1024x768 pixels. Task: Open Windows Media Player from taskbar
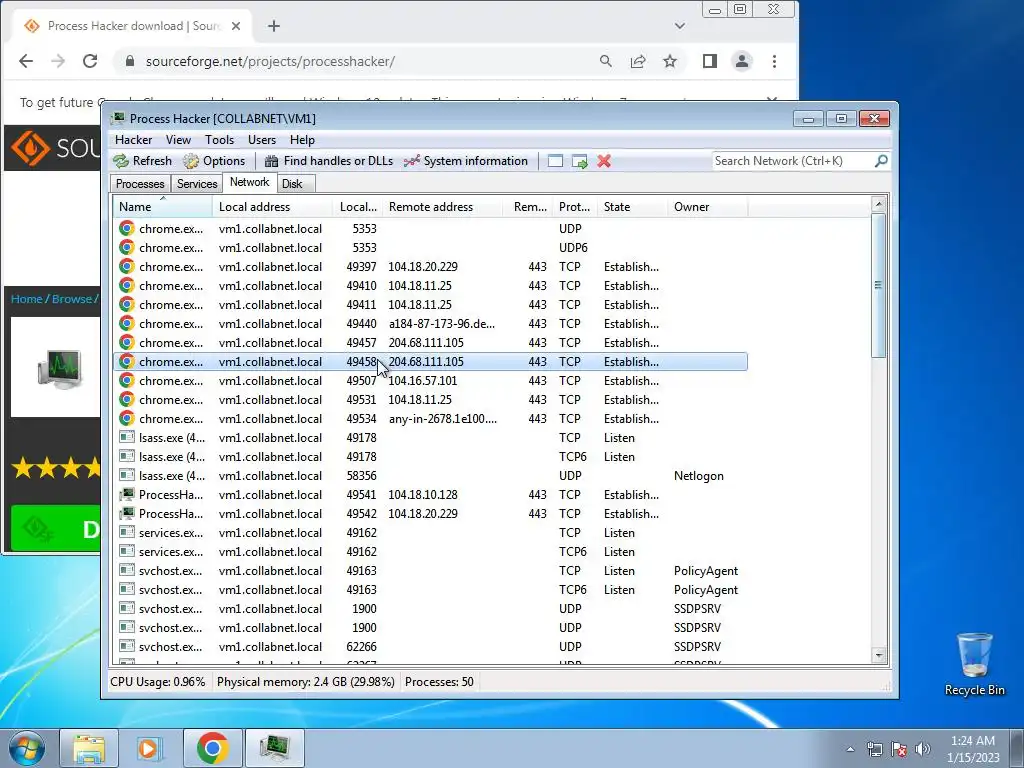click(x=150, y=748)
